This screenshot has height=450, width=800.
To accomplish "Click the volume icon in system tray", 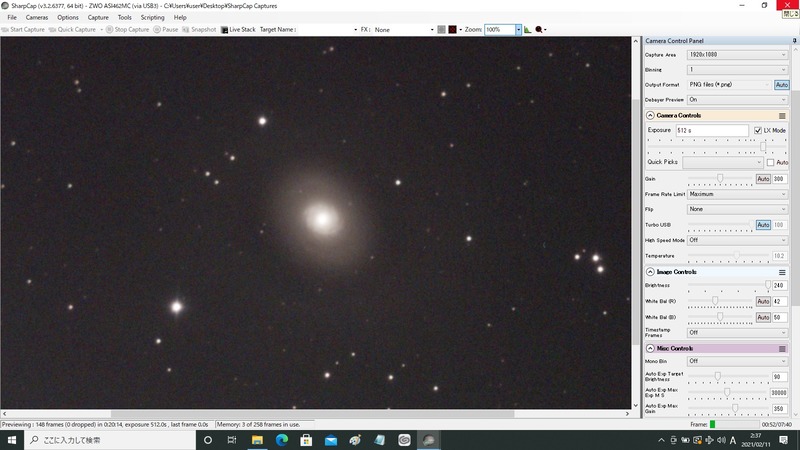I will 721,440.
